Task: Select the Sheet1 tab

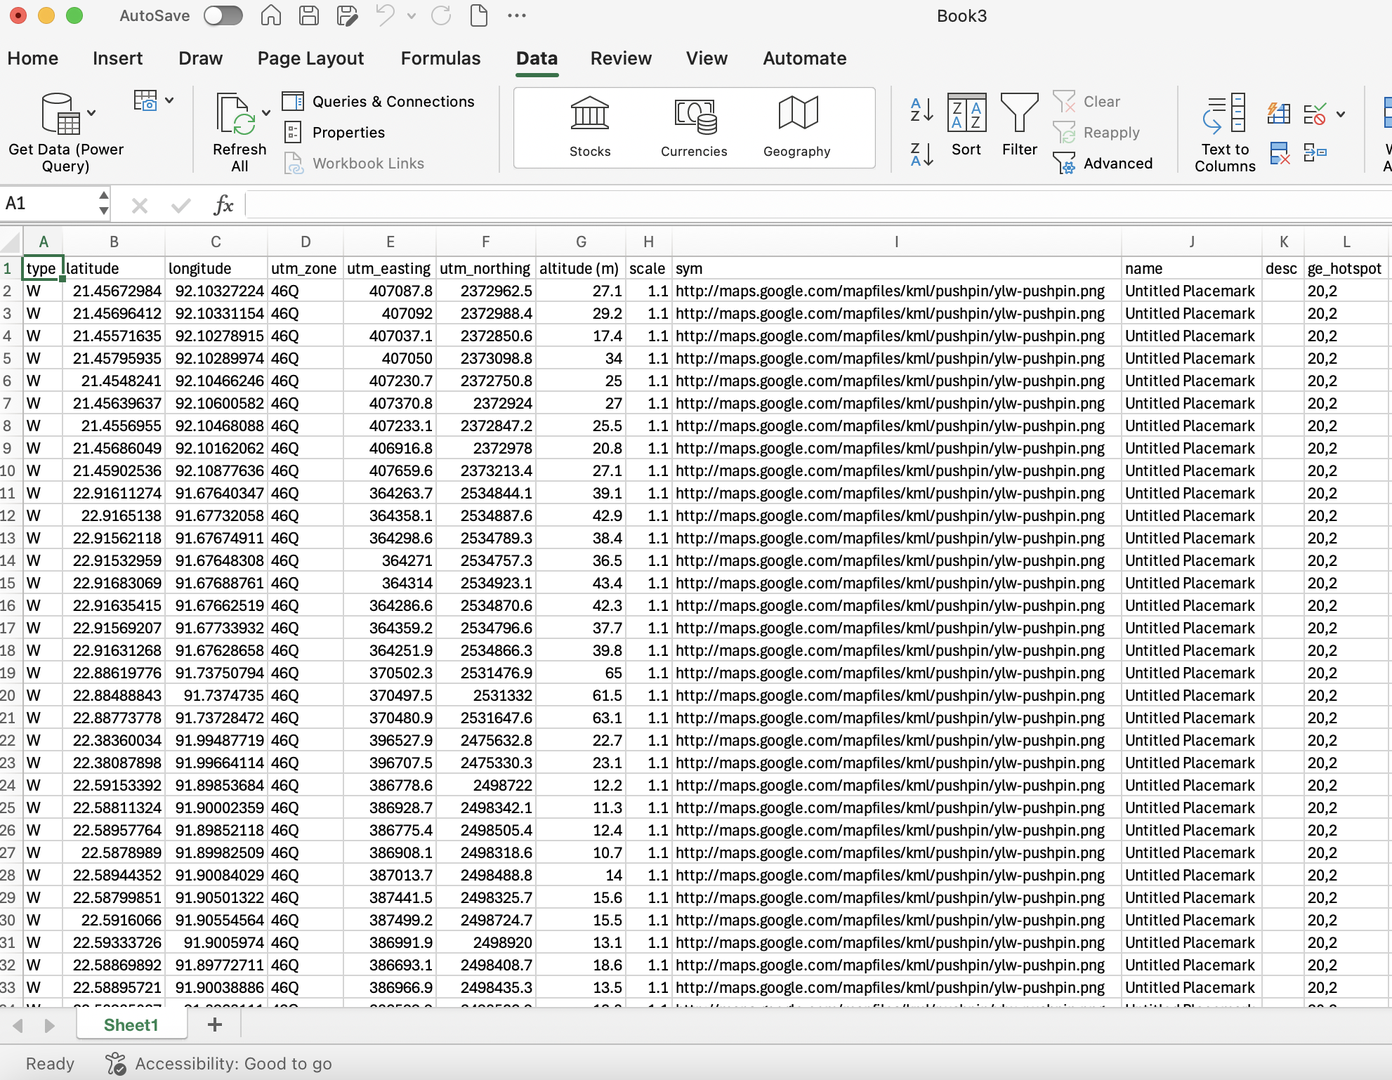Action: (x=131, y=1025)
